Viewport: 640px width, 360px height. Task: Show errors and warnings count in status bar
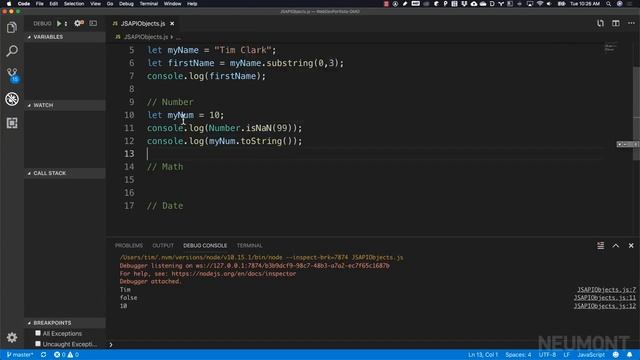point(66,355)
